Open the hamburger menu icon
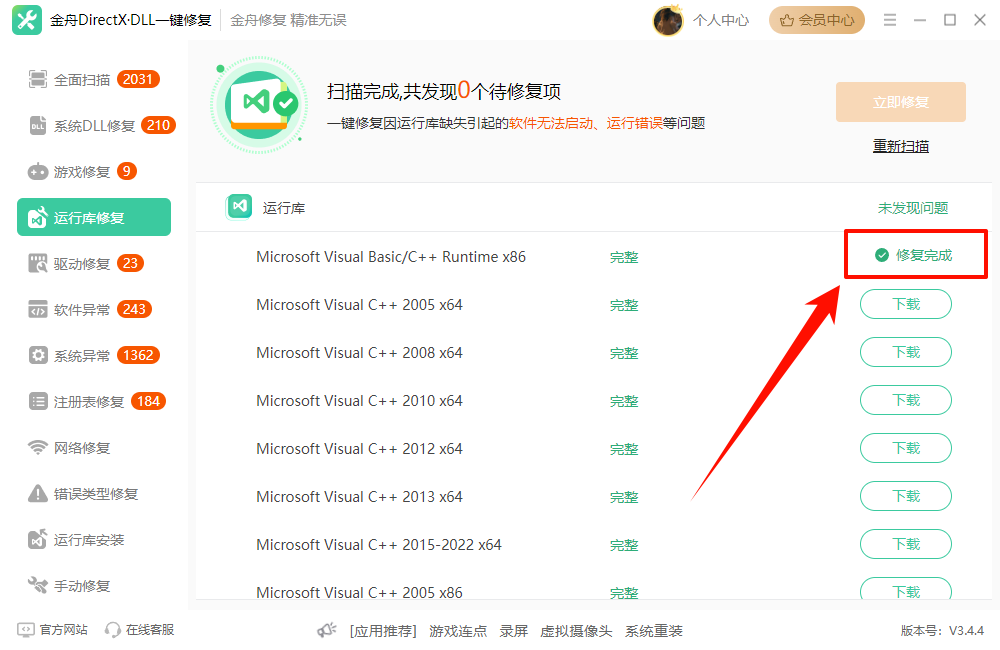 [x=890, y=20]
